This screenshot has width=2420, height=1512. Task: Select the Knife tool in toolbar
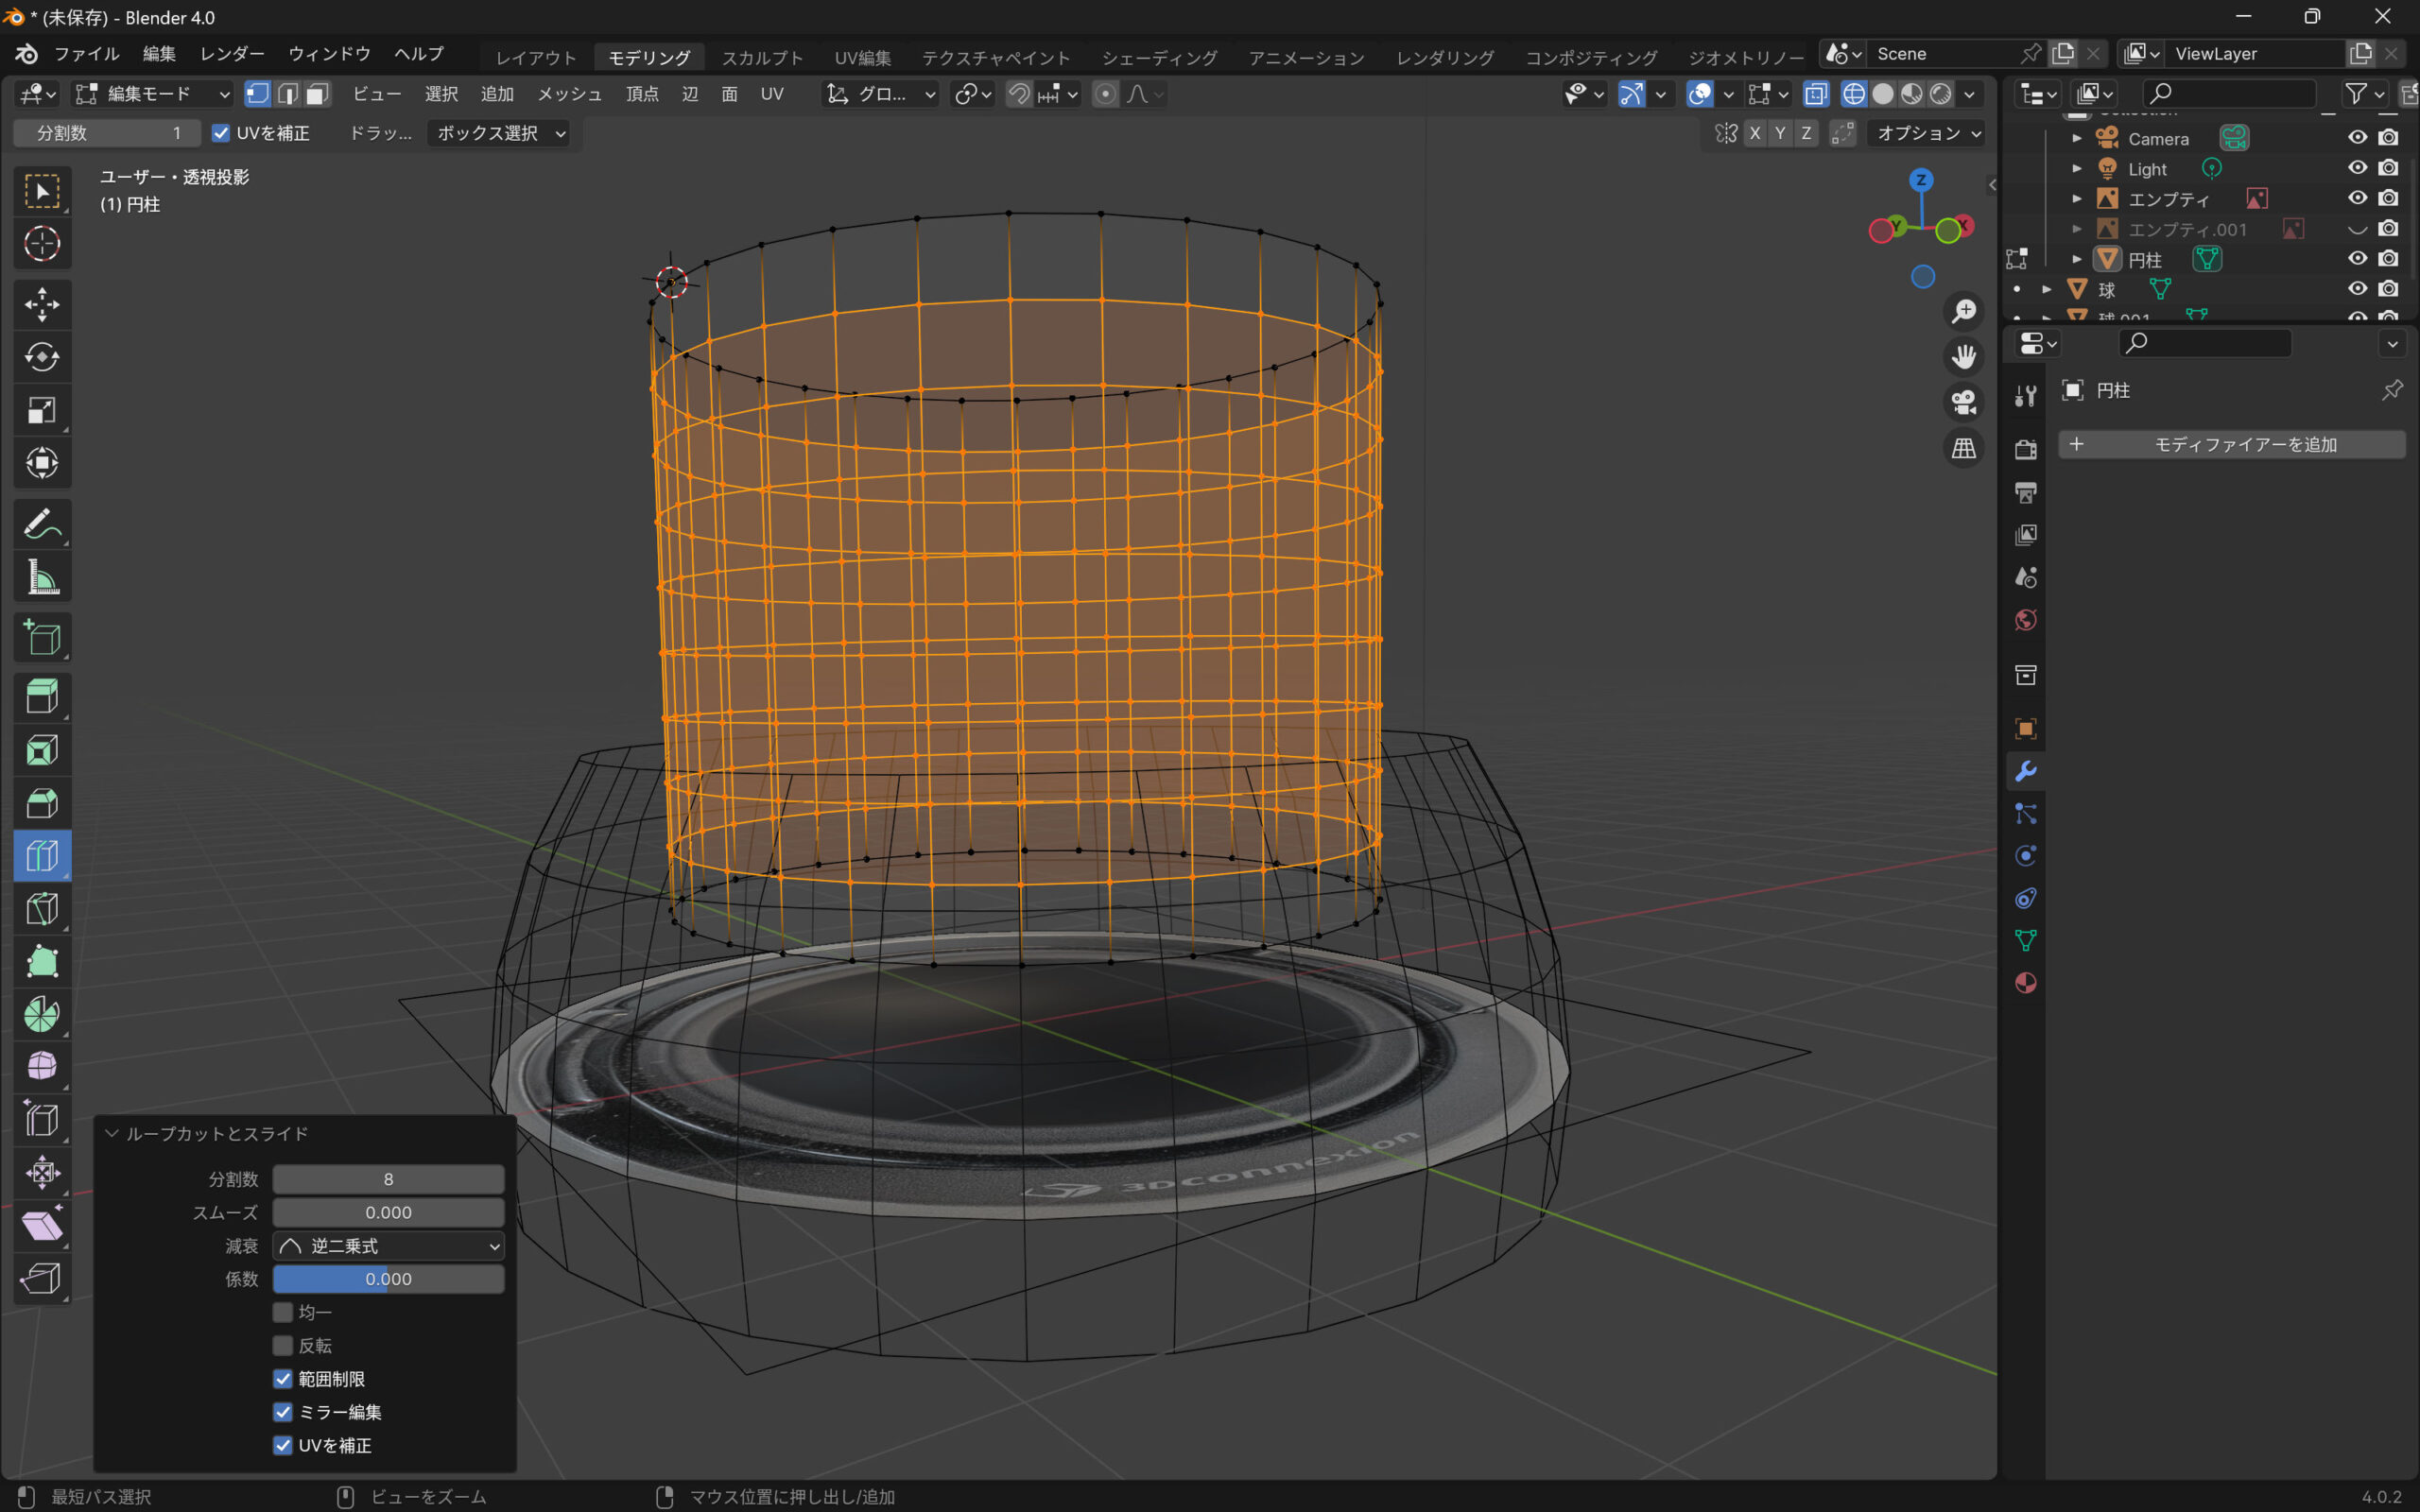point(41,909)
